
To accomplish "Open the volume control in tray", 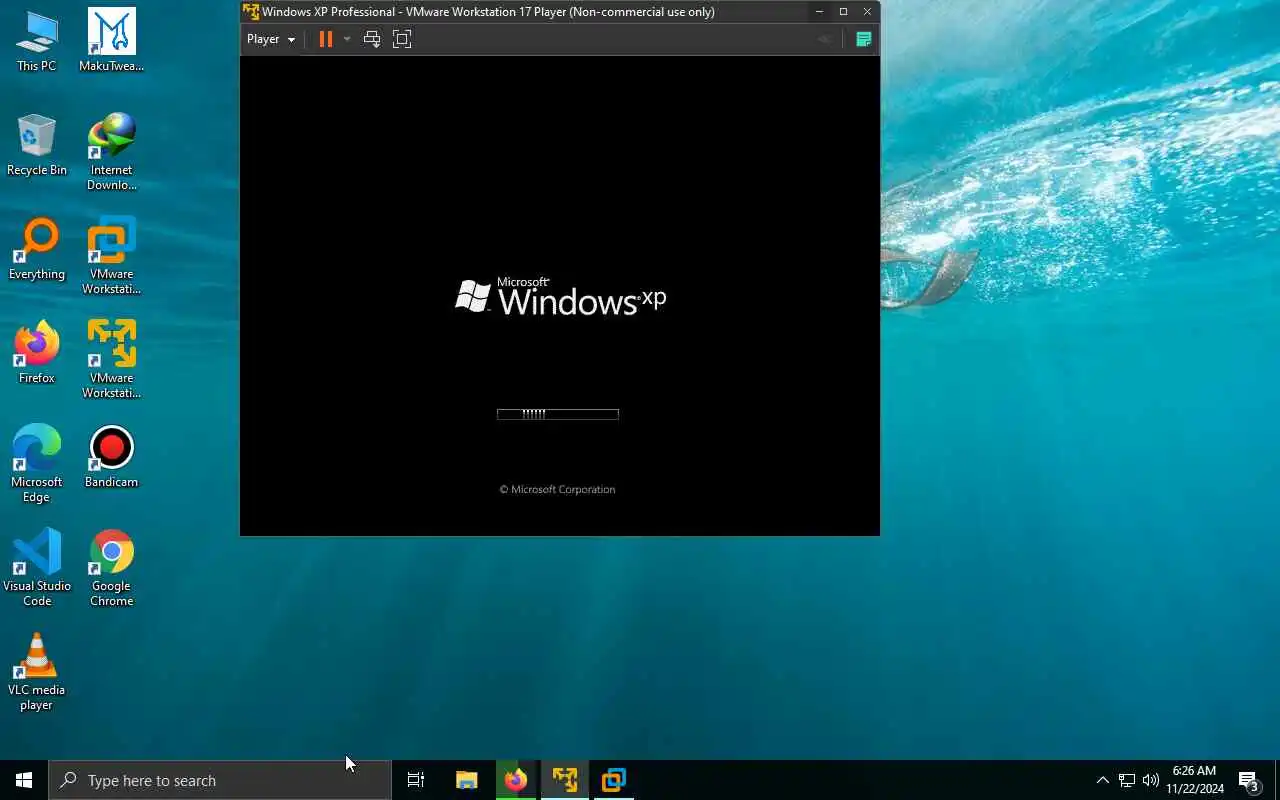I will pos(1151,780).
